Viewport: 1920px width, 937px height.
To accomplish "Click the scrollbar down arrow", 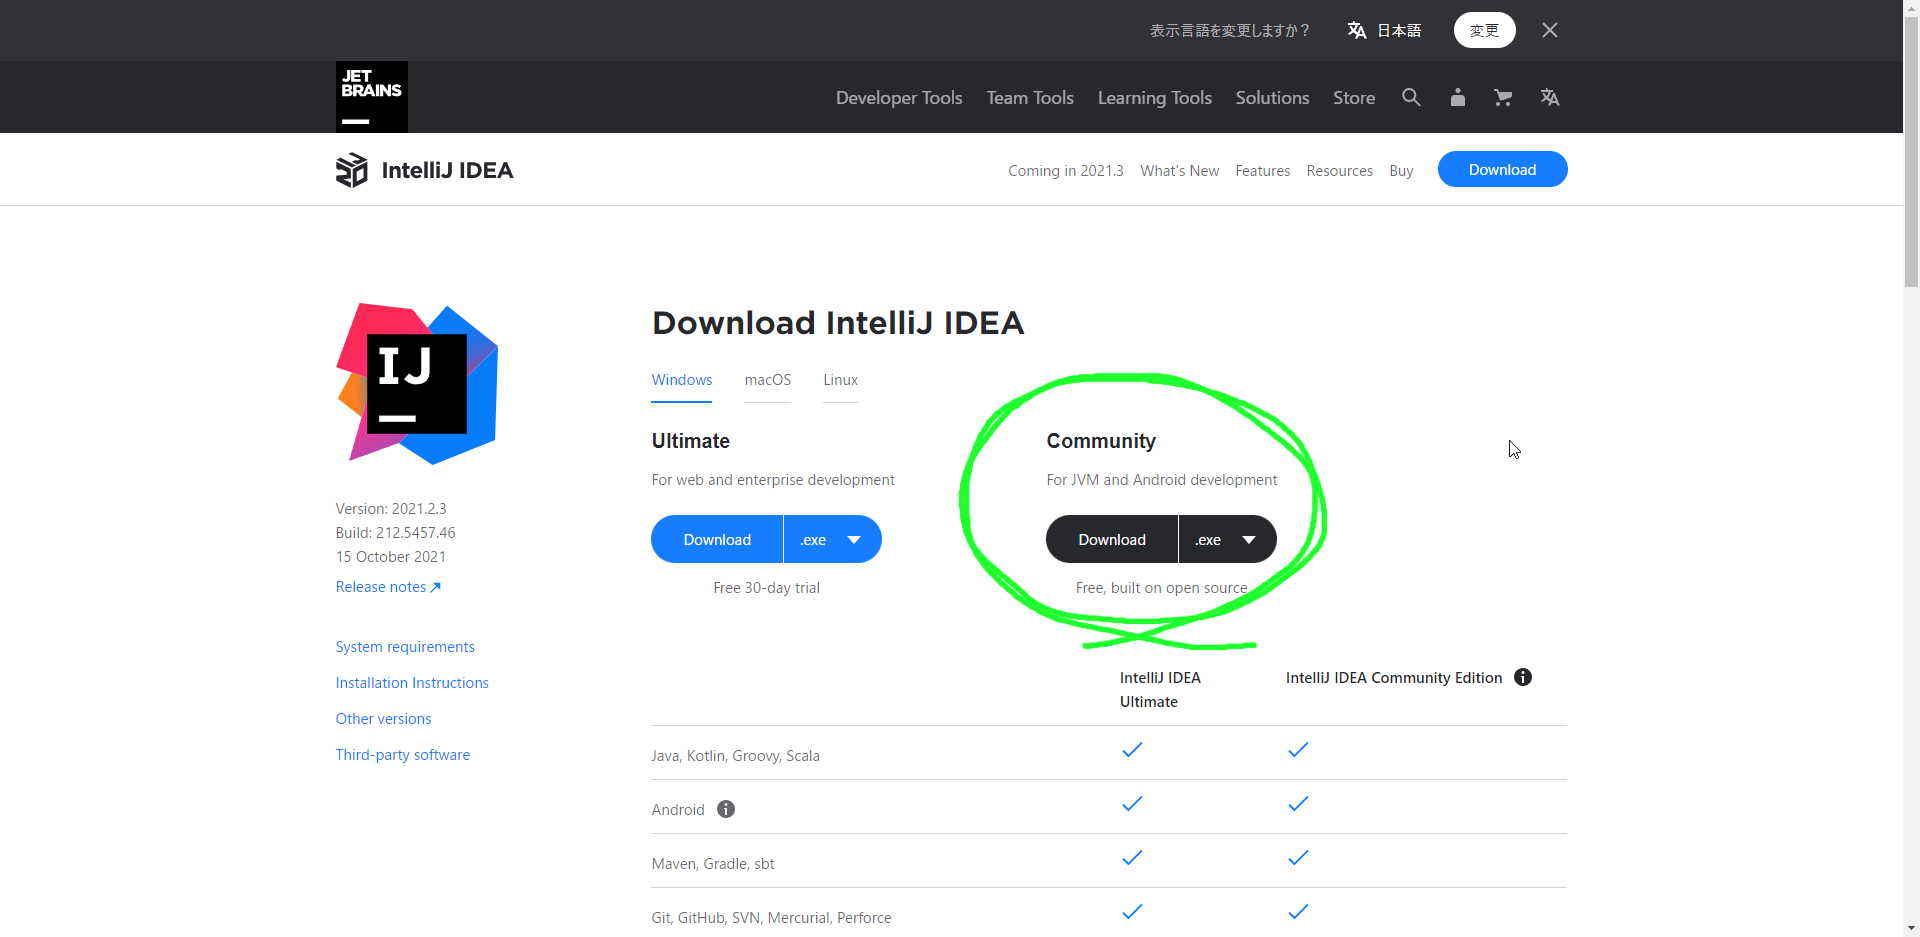I will 1911,928.
